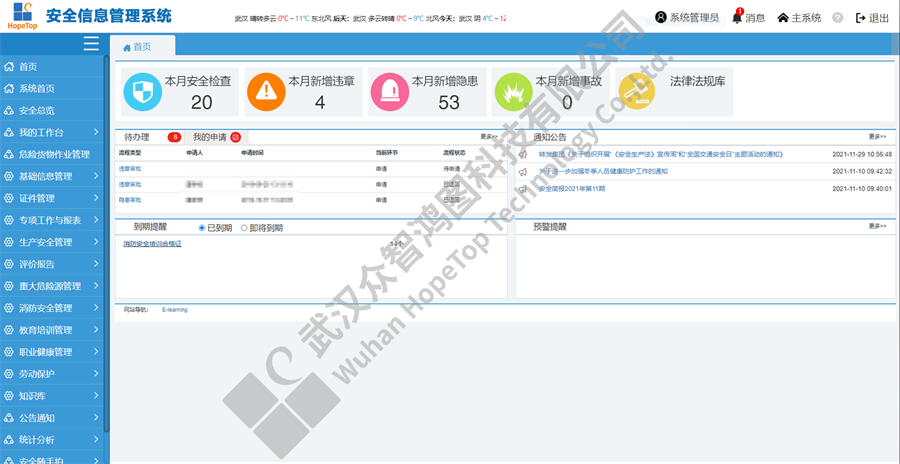Click 证件管理 sidebar gear icon

pyautogui.click(x=9, y=198)
